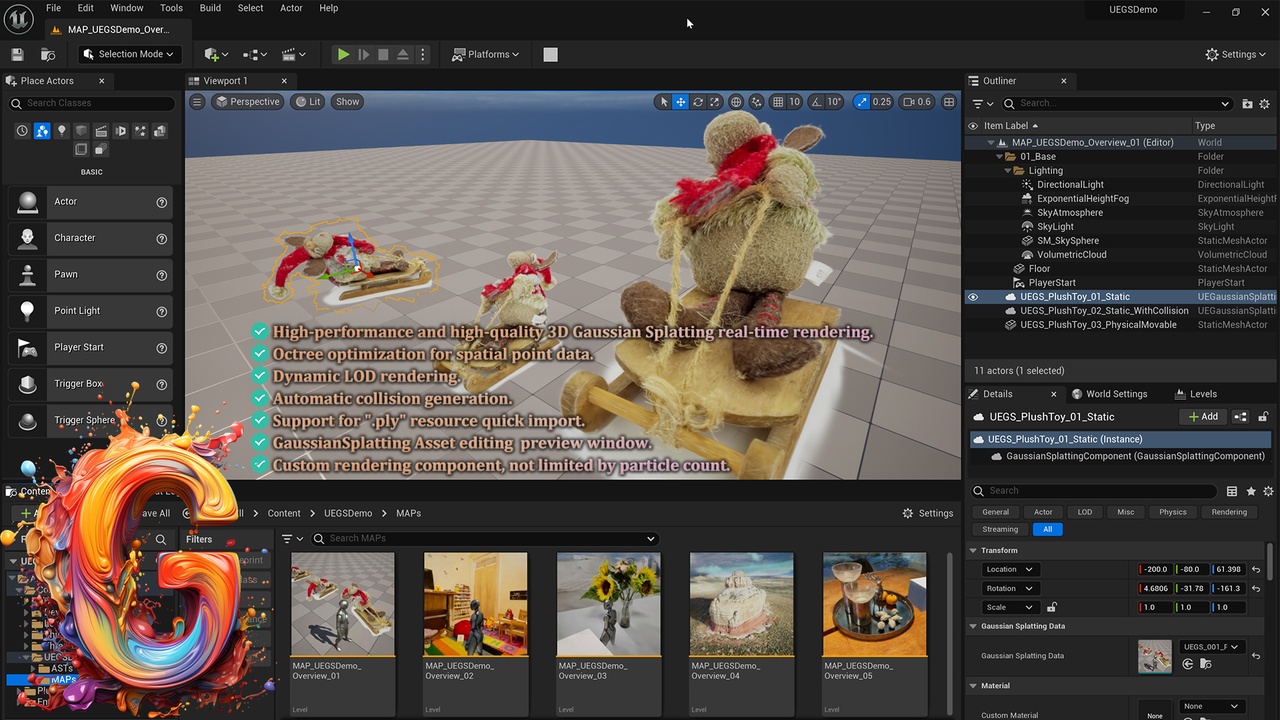Activate the Scale gizmo tool
The width and height of the screenshot is (1280, 720).
click(714, 102)
